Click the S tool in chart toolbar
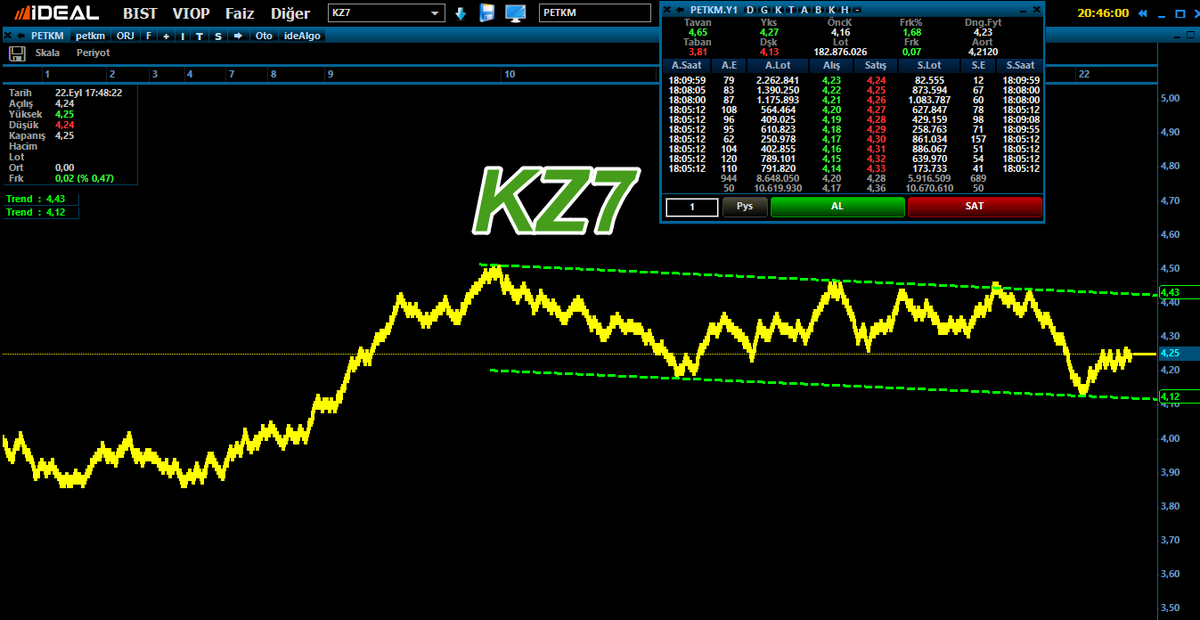The image size is (1200, 620). pos(217,35)
